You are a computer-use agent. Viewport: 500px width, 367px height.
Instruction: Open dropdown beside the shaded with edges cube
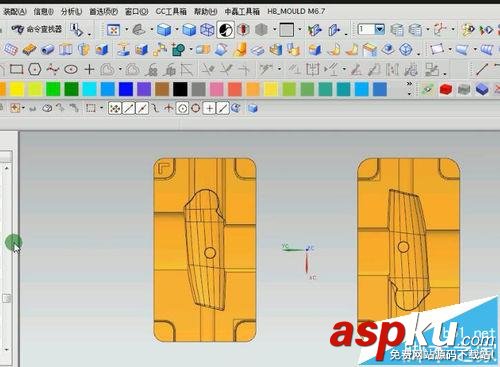pos(177,30)
